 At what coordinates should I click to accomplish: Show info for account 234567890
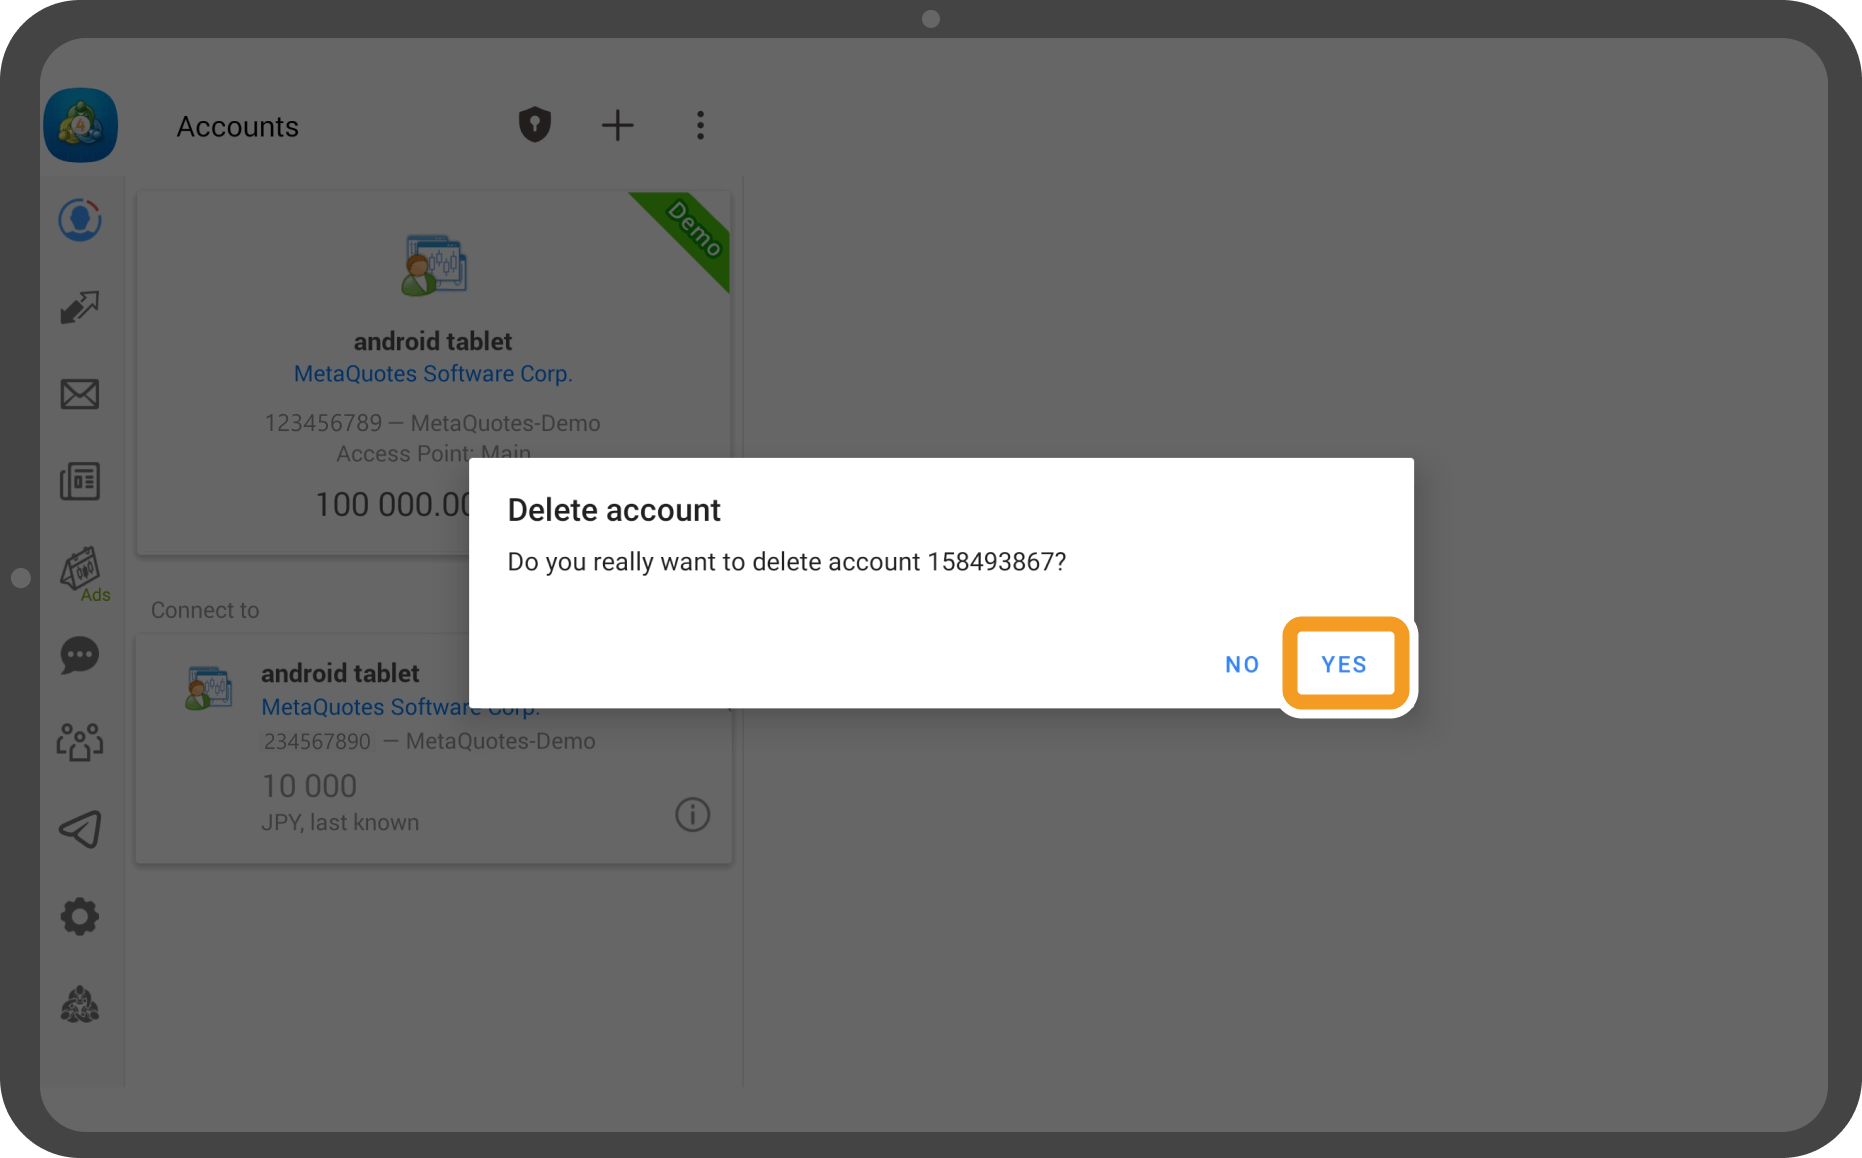pos(692,814)
